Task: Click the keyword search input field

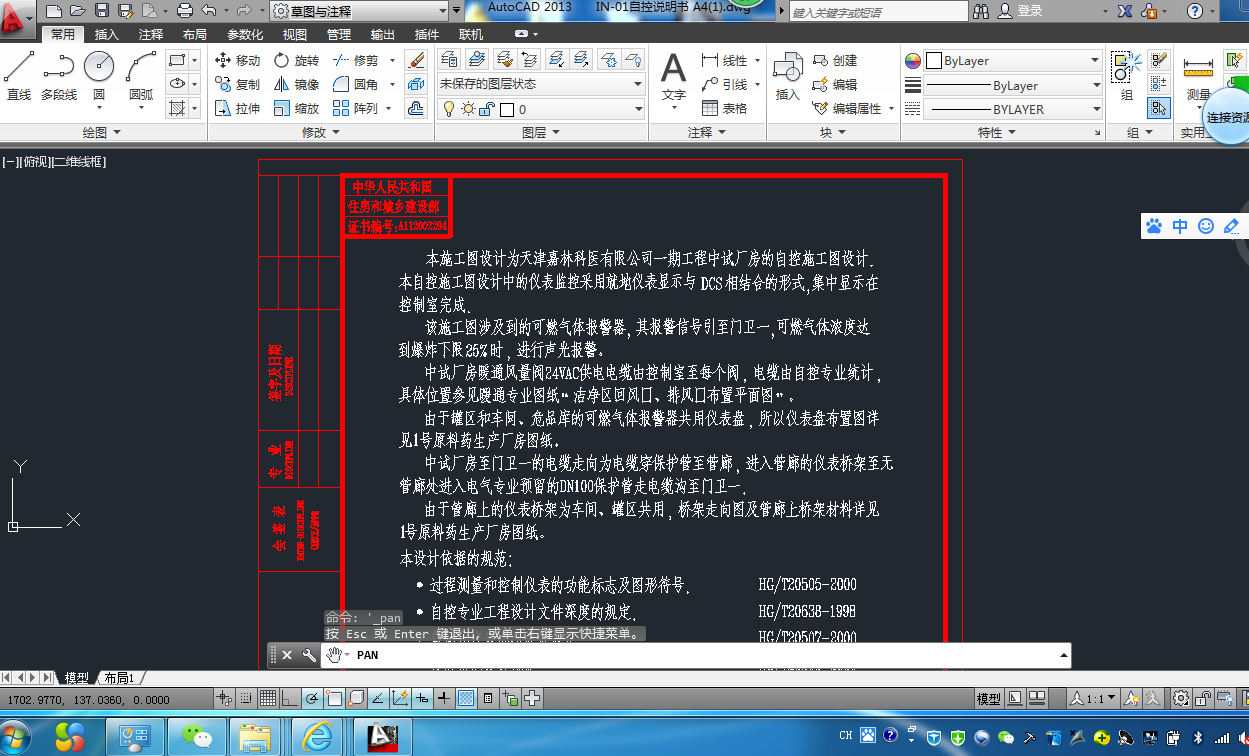Action: point(878,11)
